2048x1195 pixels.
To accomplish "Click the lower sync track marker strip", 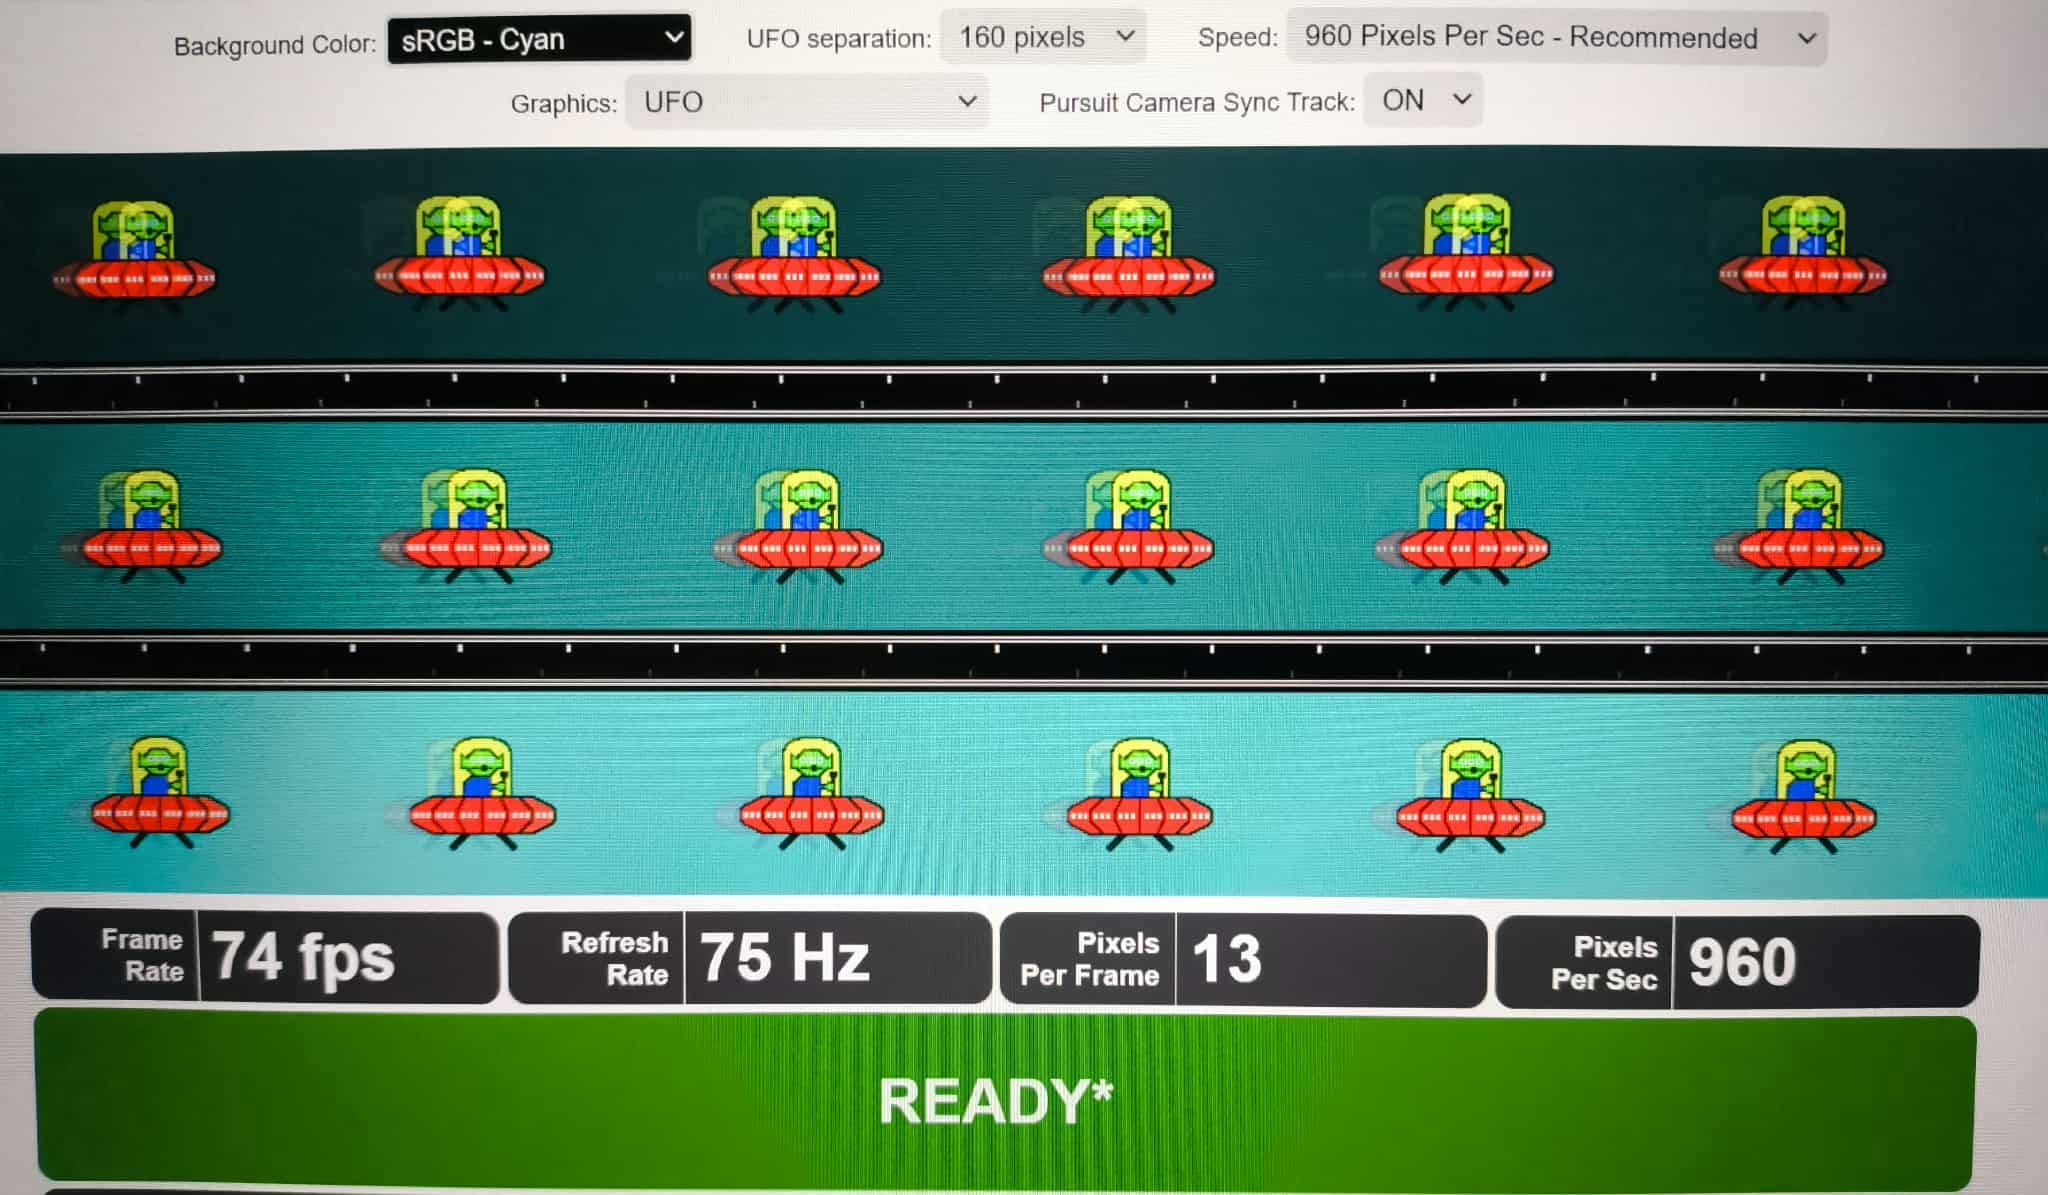I will pyautogui.click(x=1024, y=661).
